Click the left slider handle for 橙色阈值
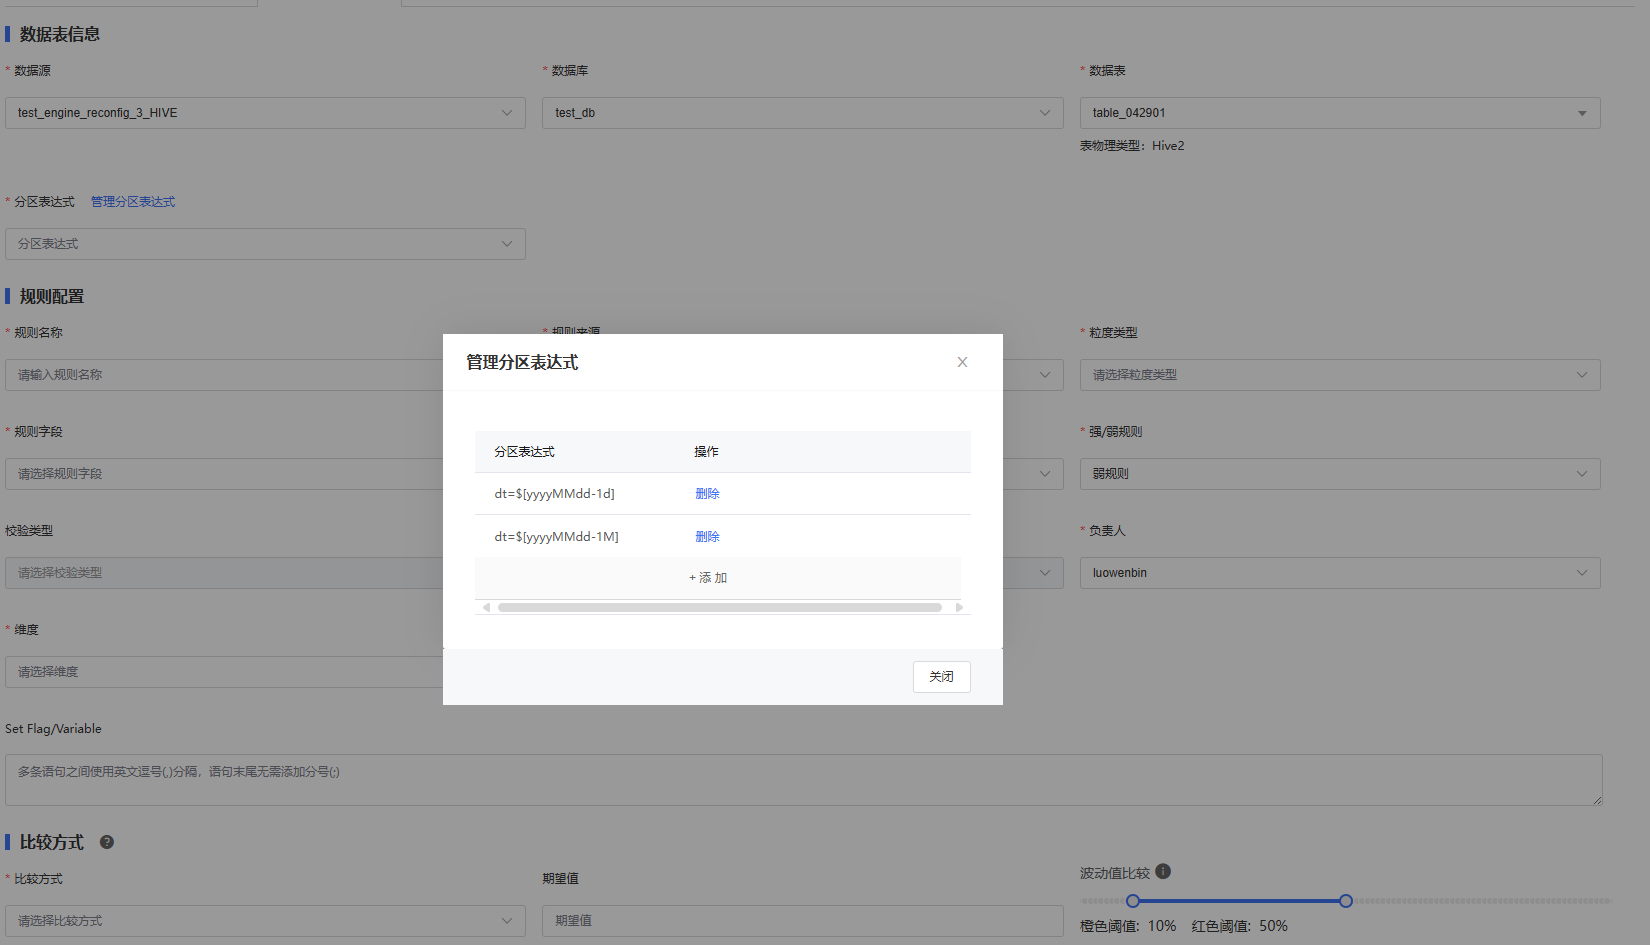This screenshot has height=945, width=1650. pos(1133,901)
